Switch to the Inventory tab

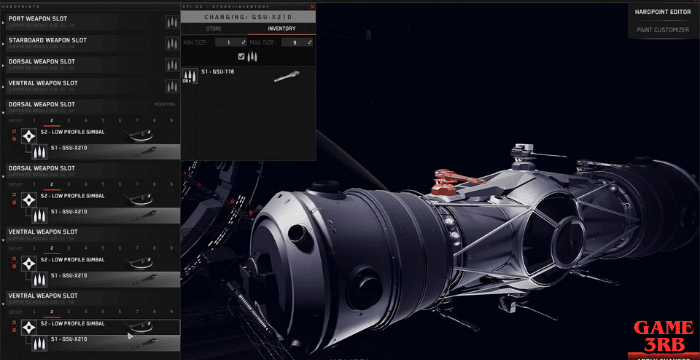(282, 29)
